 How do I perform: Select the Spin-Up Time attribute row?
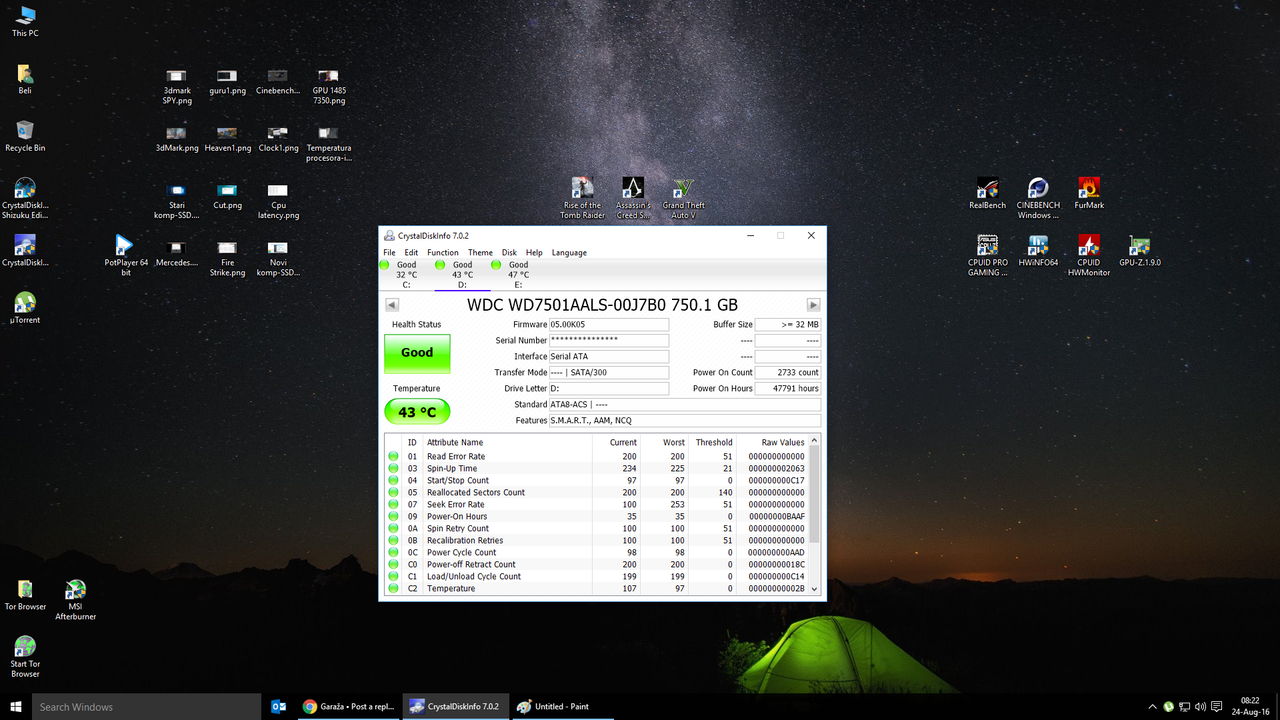(596, 469)
